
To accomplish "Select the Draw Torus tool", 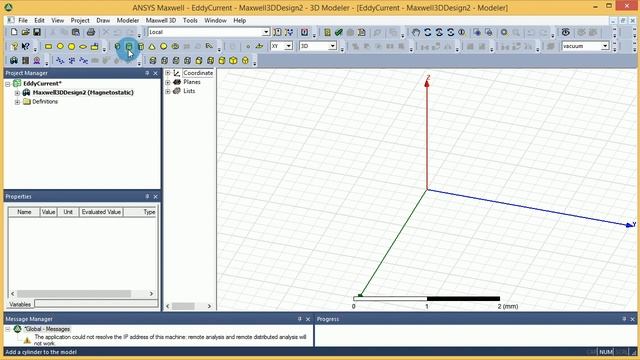I will coord(175,47).
